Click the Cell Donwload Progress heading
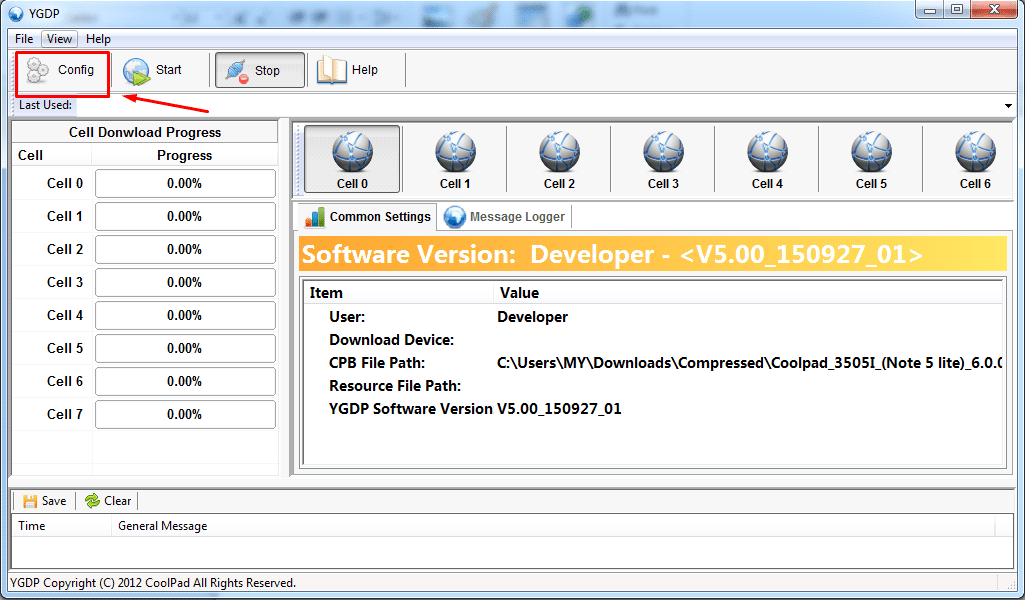 pyautogui.click(x=145, y=132)
